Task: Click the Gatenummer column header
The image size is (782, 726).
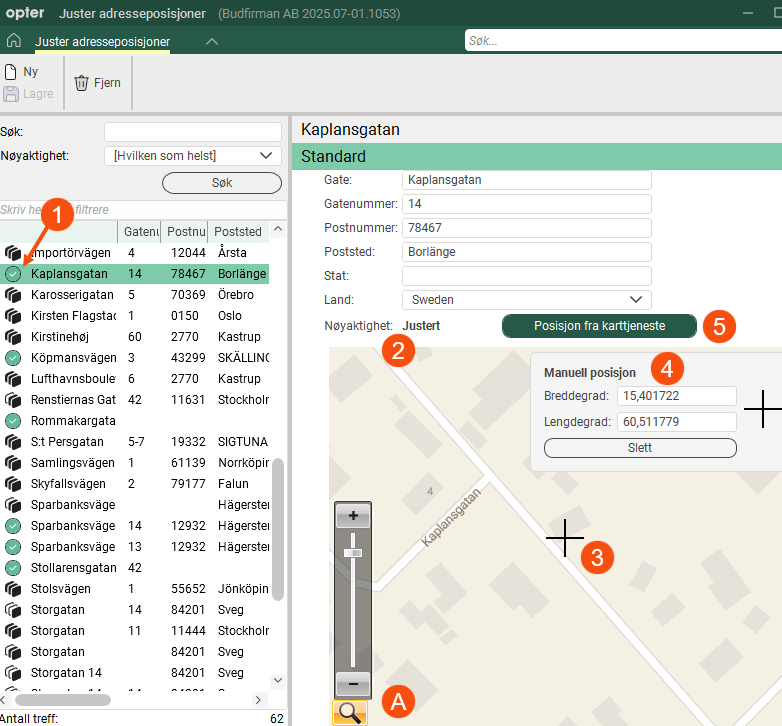Action: click(141, 232)
